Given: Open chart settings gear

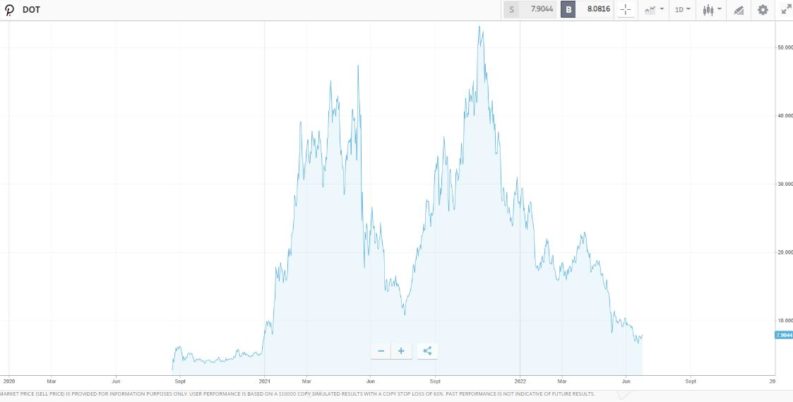Looking at the screenshot, I should click(763, 10).
